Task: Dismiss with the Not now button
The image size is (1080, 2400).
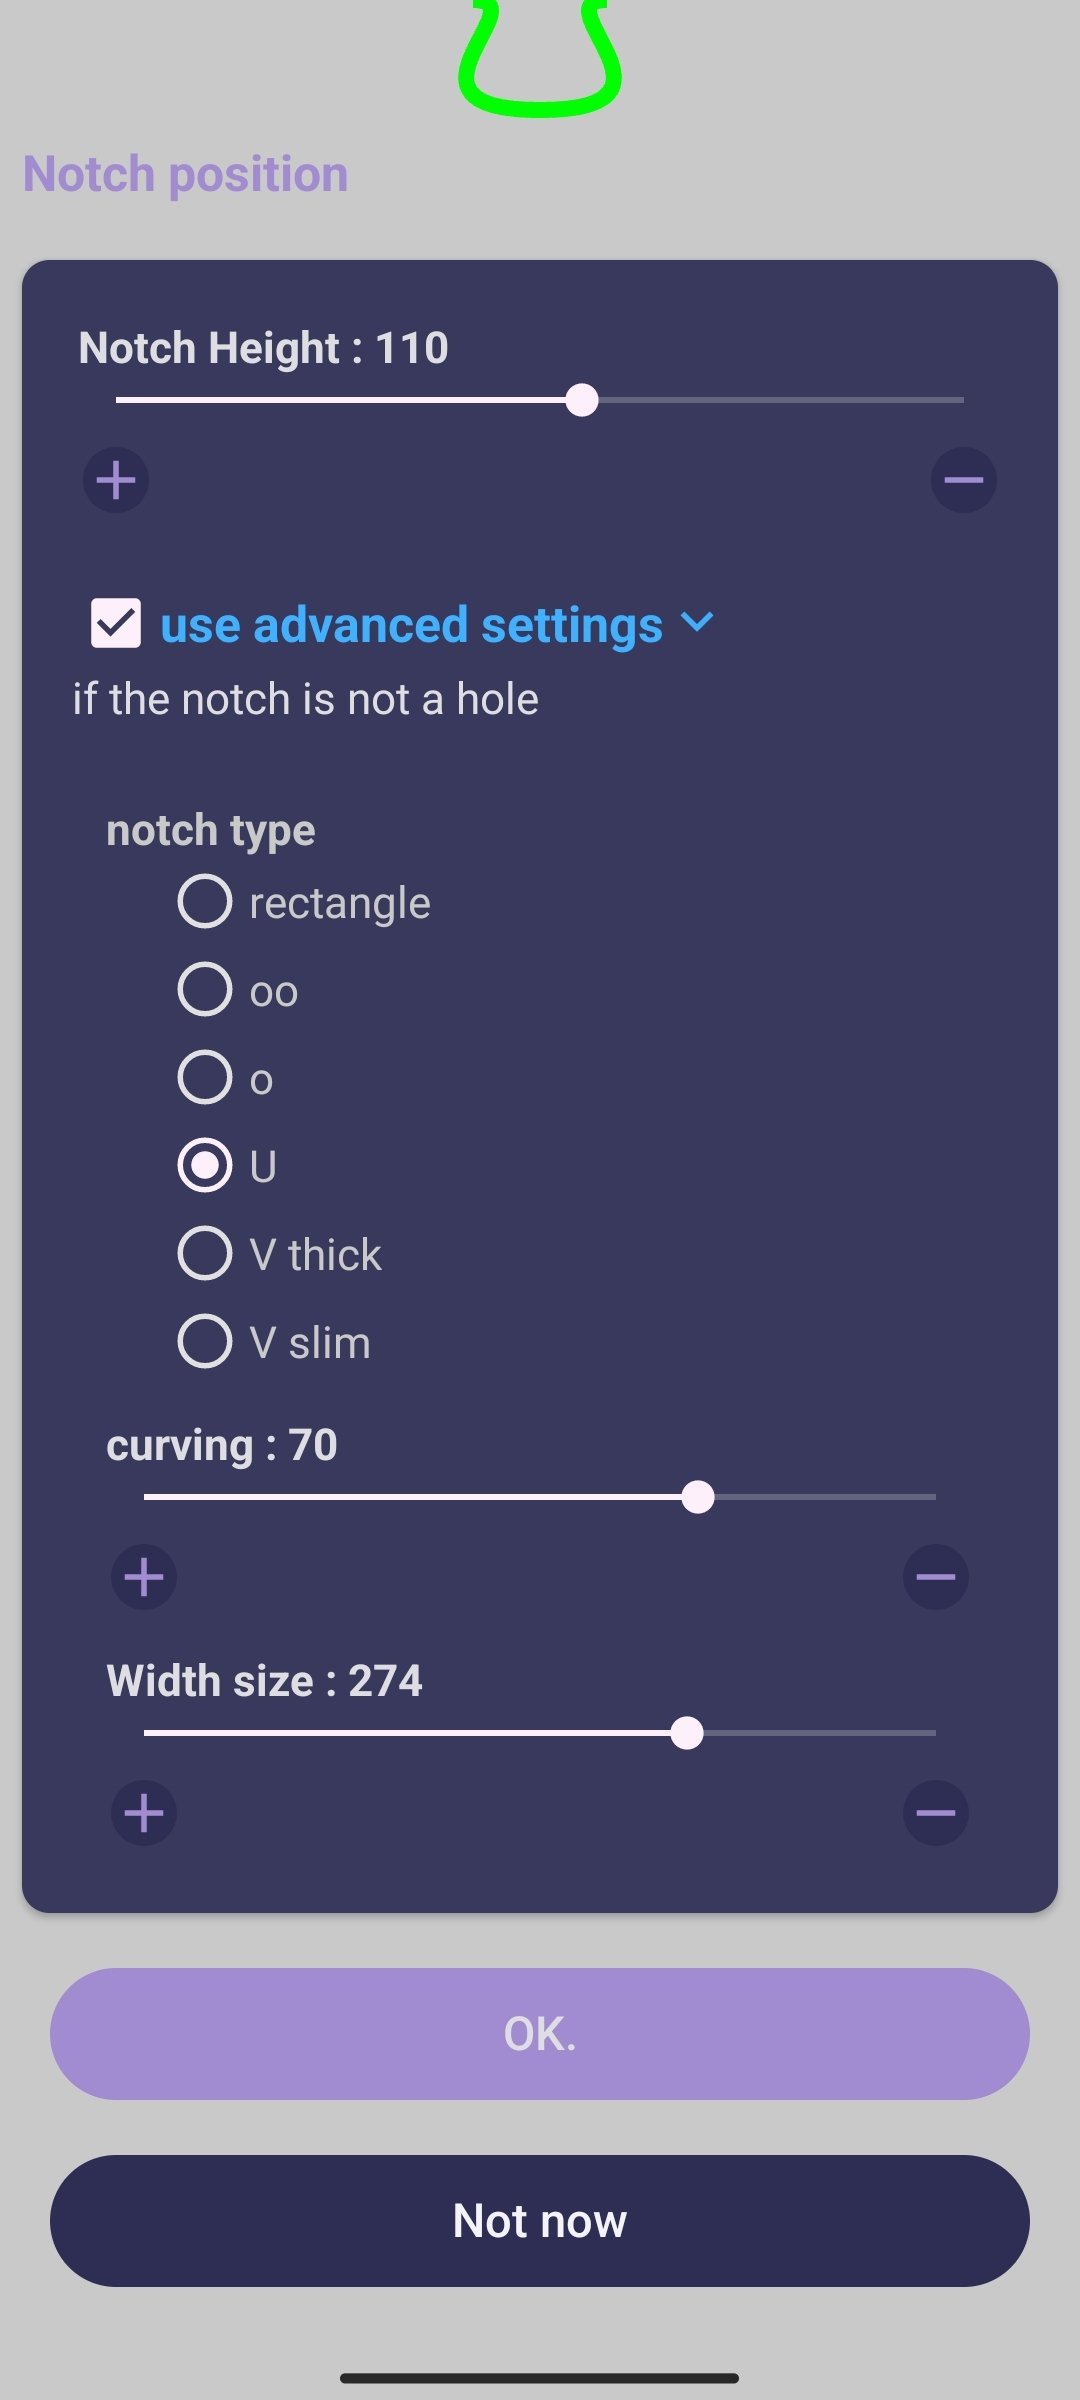Action: pos(540,2221)
